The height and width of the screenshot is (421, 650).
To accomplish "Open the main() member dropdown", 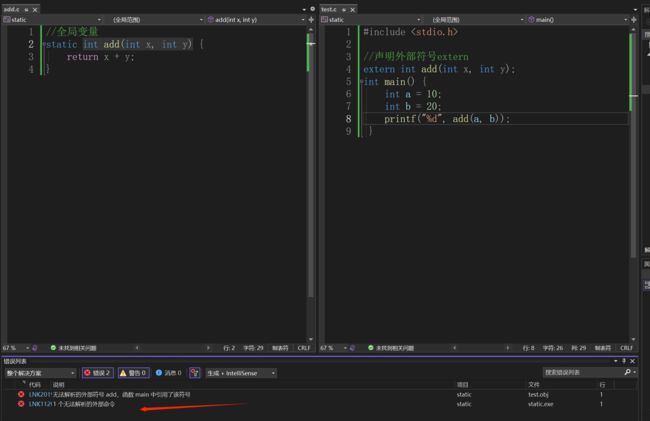I will click(x=577, y=19).
